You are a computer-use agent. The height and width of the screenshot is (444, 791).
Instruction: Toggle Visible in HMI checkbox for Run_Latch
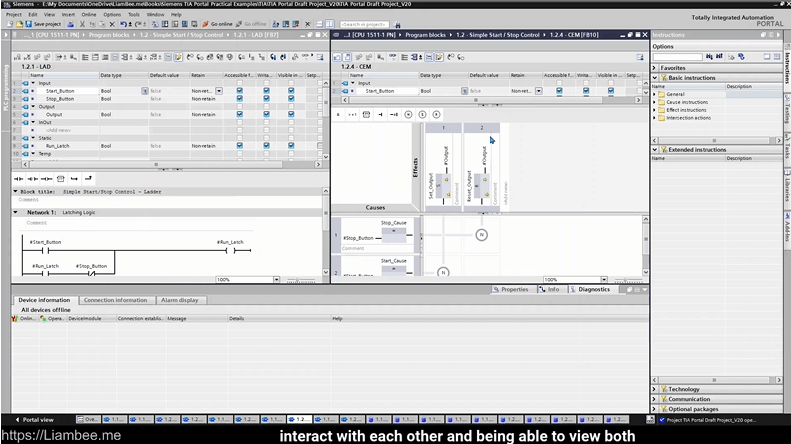[x=291, y=146]
